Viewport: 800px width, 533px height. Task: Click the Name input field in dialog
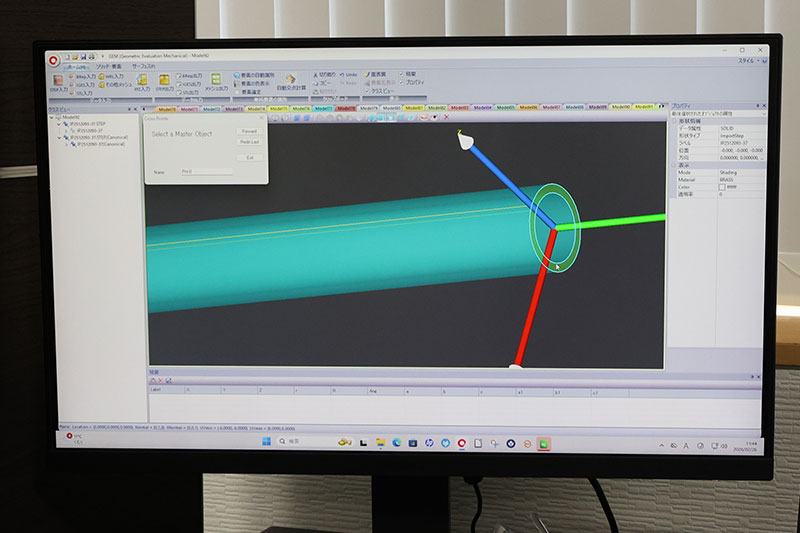tap(205, 172)
